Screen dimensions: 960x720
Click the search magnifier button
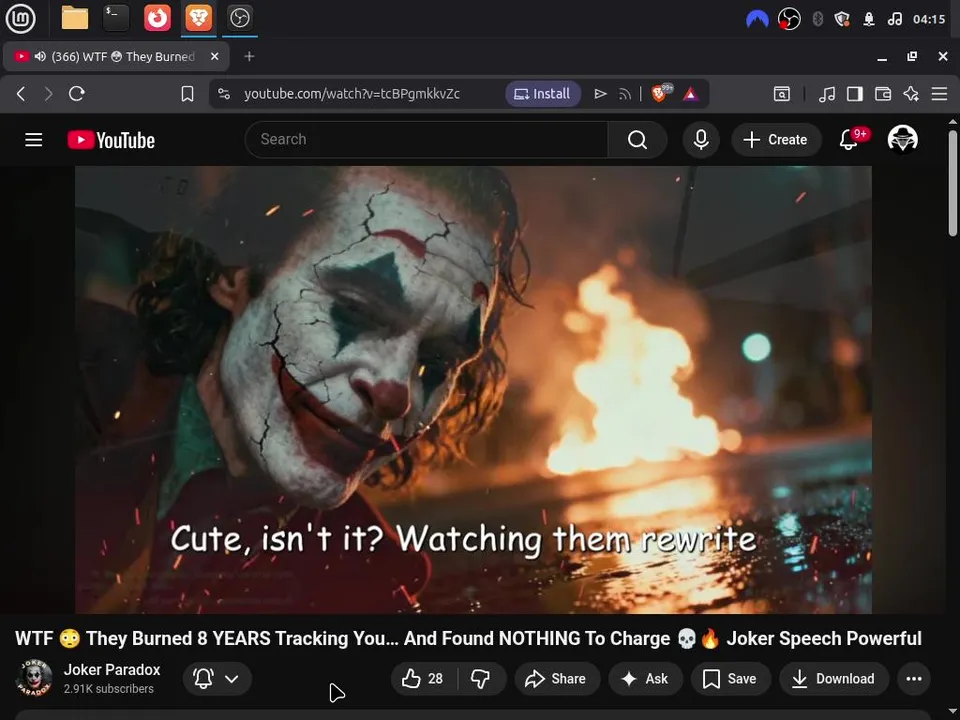pos(637,140)
